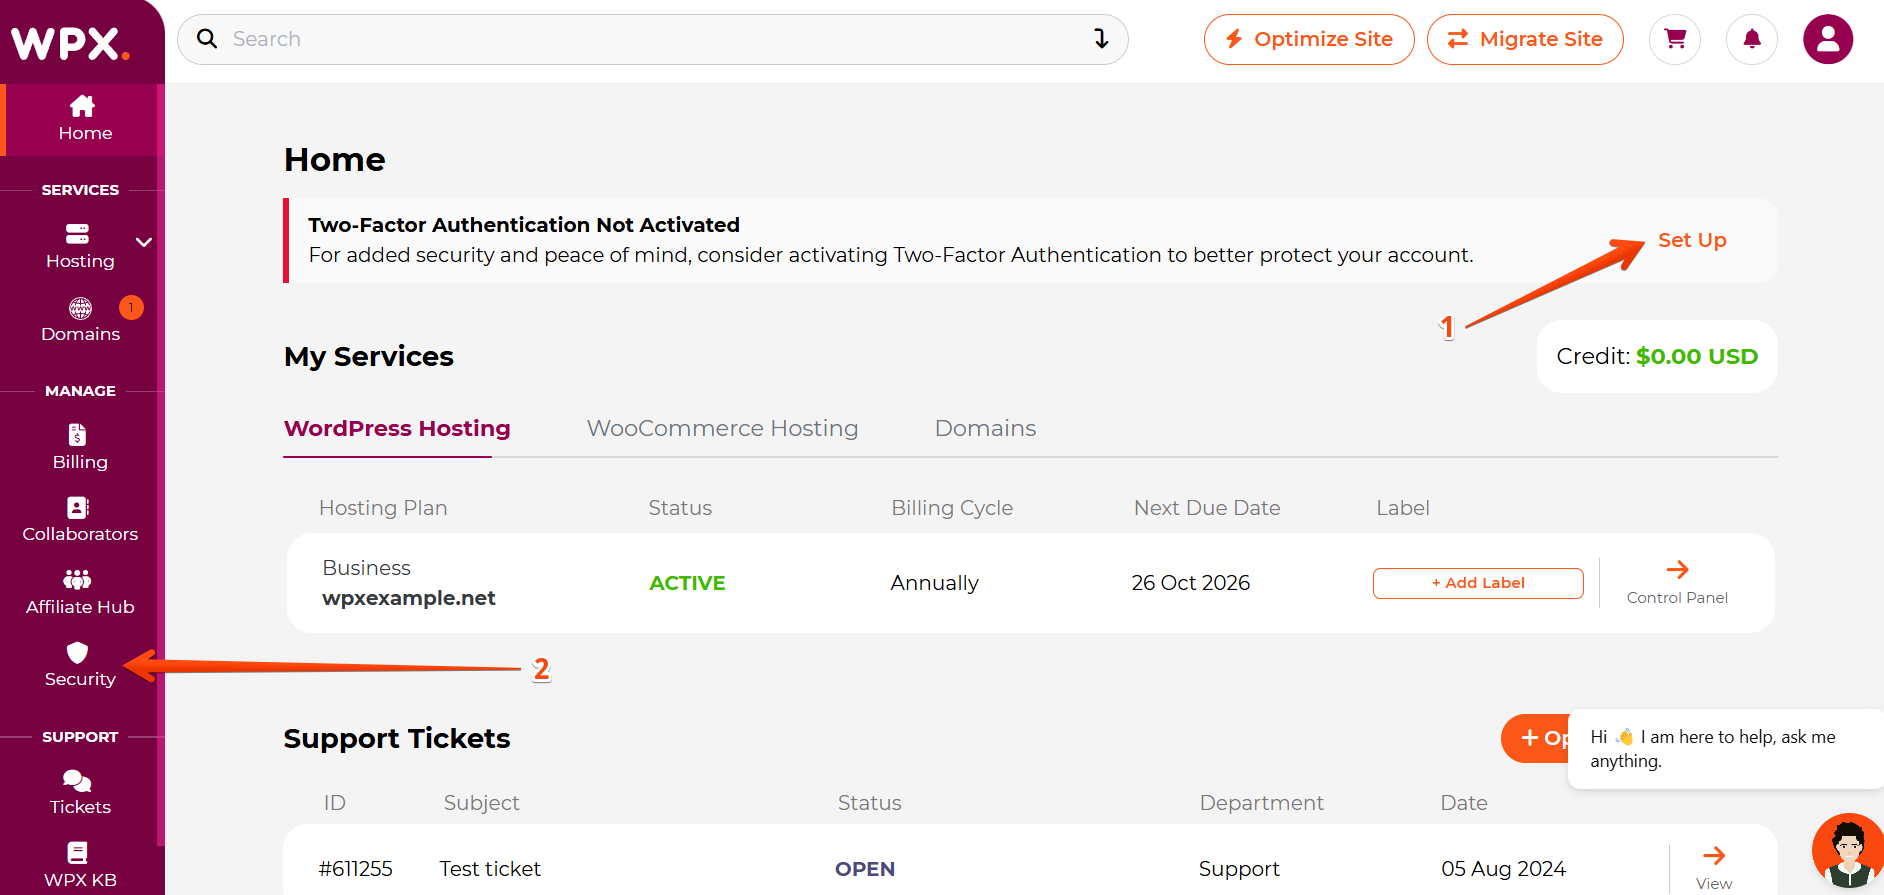Switch to WooCommerce Hosting tab
Screen dimensions: 1884x895
click(722, 428)
